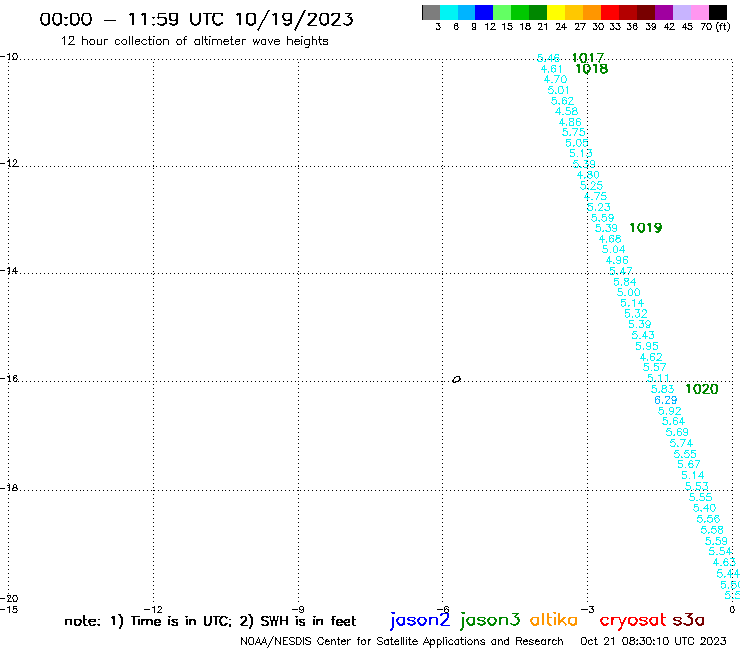Click the pink swatch in the color scale
The image size is (740, 650).
point(699,12)
